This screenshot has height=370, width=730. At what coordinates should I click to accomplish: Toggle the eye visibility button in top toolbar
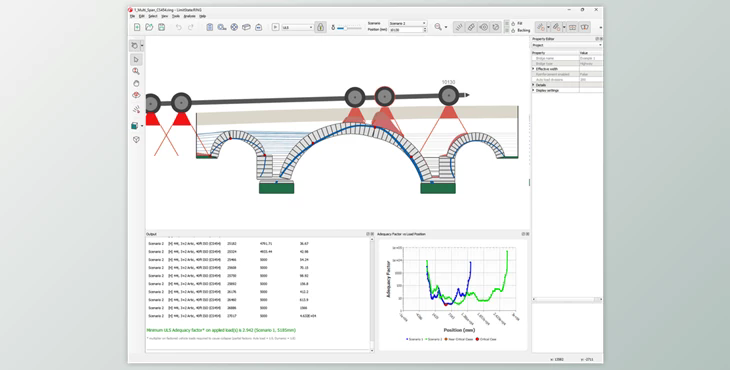click(484, 27)
